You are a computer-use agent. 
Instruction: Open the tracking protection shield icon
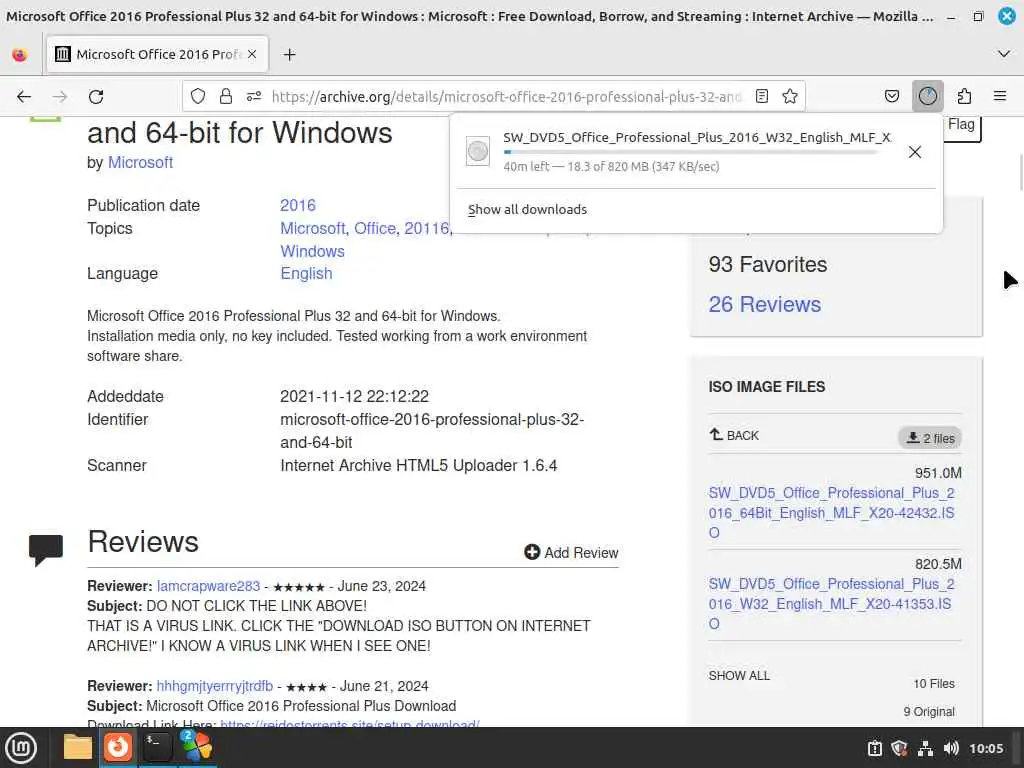point(198,97)
